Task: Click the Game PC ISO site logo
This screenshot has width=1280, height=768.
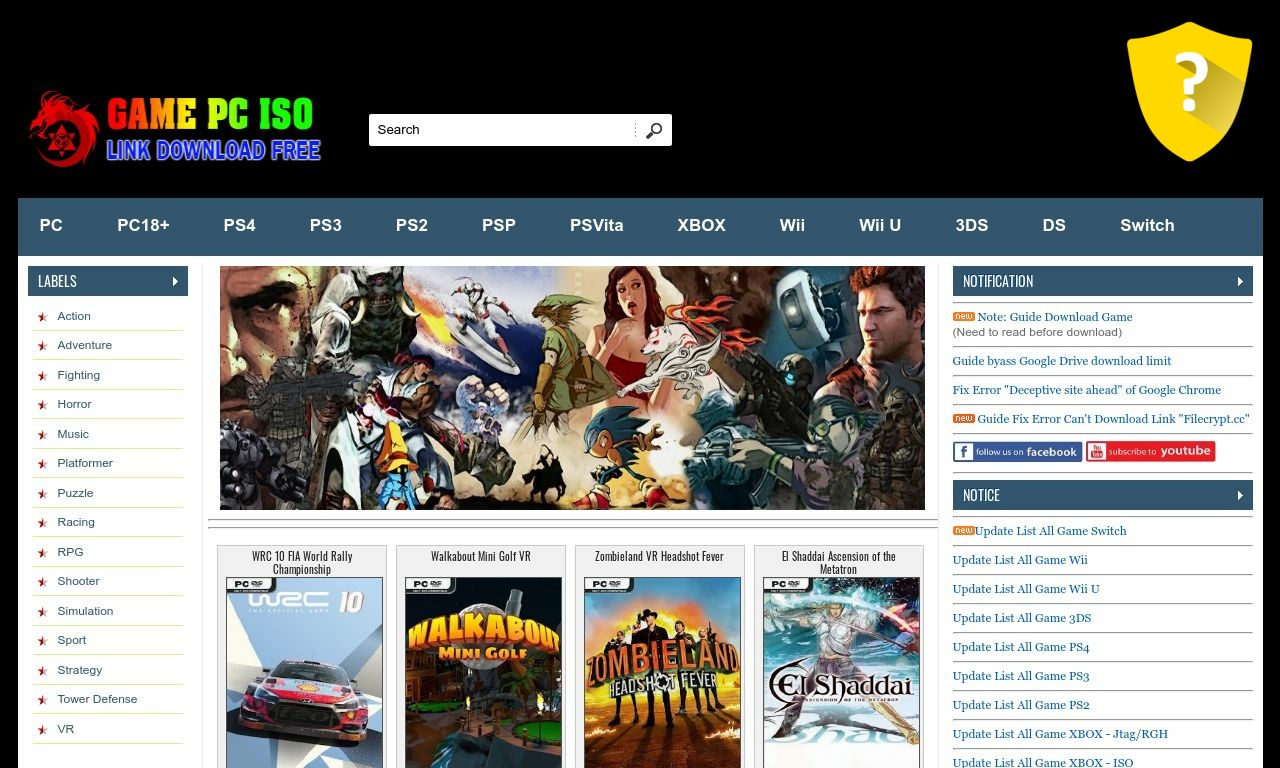Action: point(175,129)
